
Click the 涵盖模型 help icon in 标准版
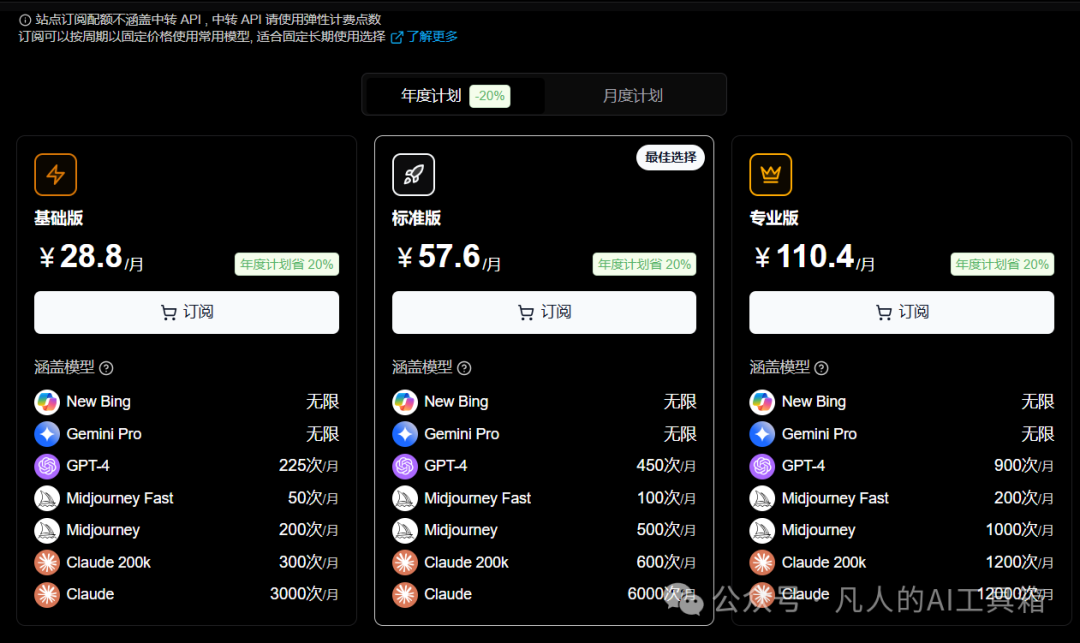[x=464, y=368]
